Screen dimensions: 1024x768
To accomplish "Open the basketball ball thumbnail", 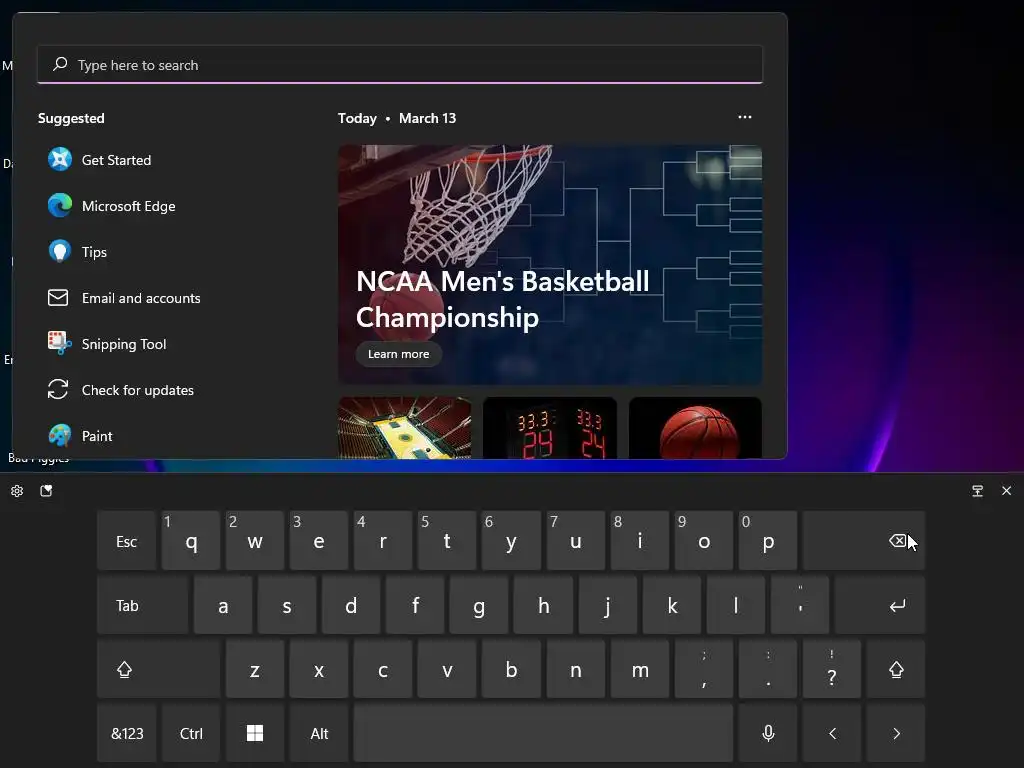I will (695, 428).
